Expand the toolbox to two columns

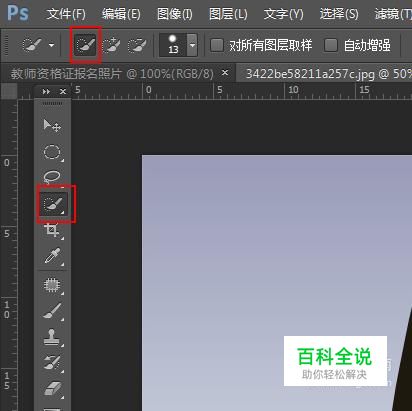click(x=46, y=91)
